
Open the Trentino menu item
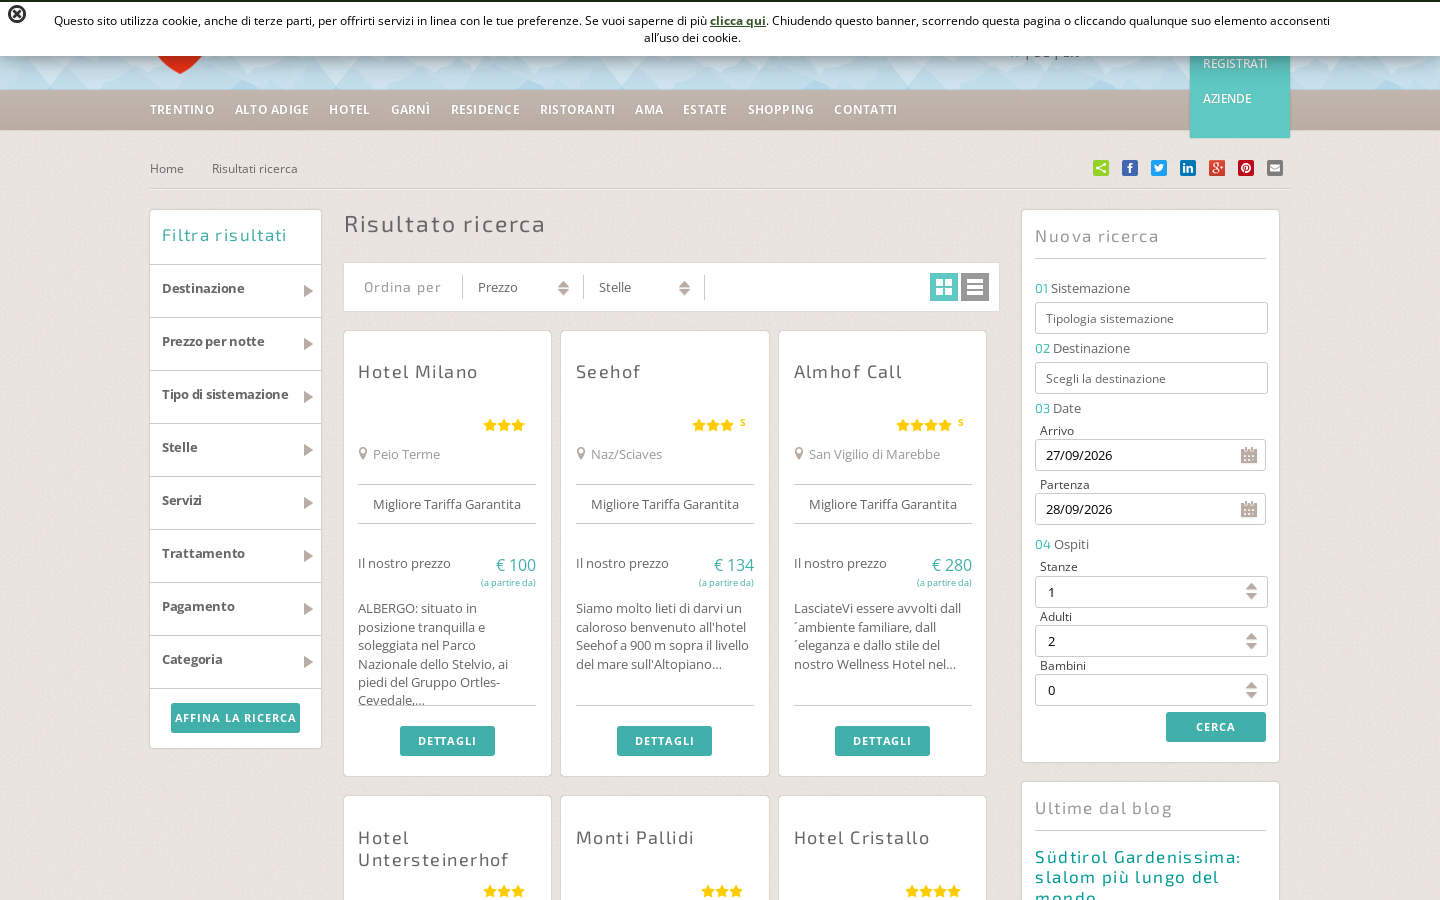point(182,110)
